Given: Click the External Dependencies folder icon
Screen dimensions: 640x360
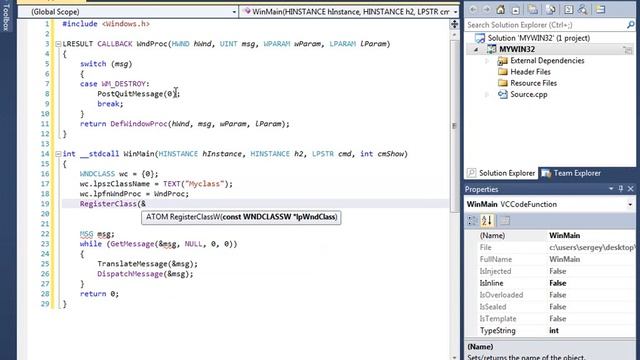Looking at the screenshot, I should [x=502, y=61].
